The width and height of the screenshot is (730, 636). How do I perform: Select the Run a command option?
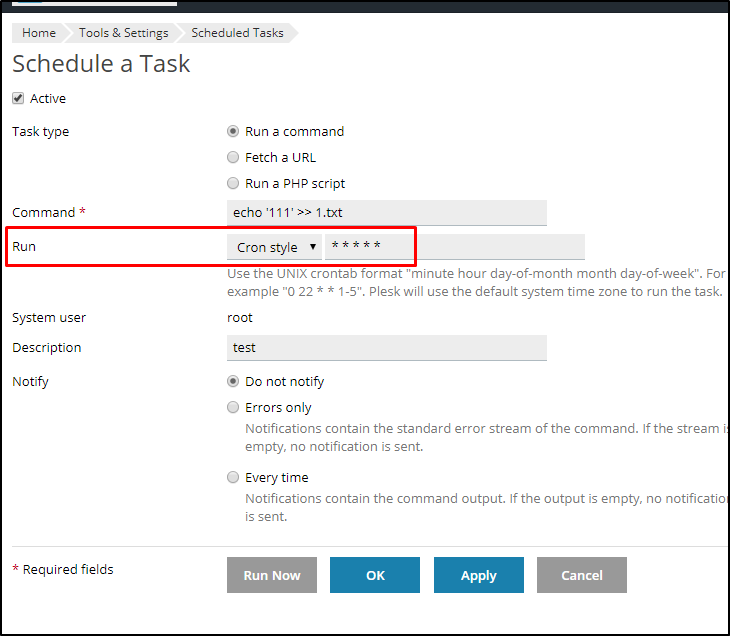tap(233, 131)
